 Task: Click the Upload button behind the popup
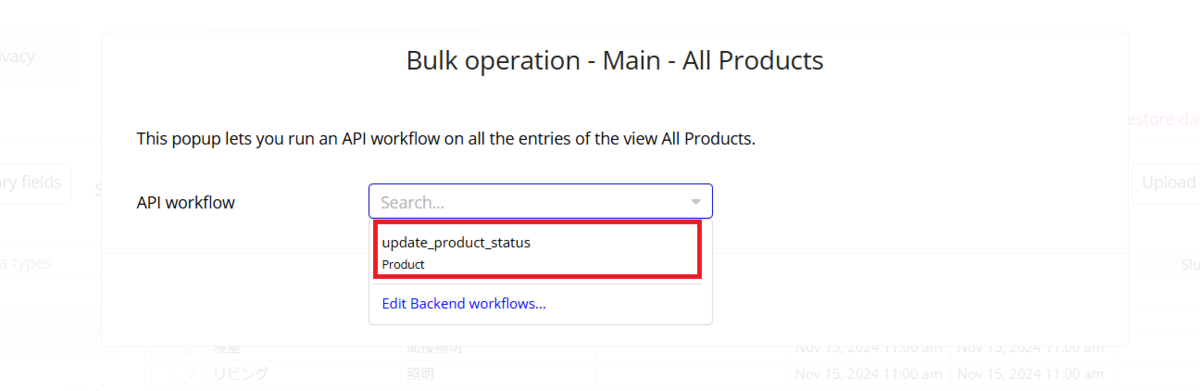click(1168, 182)
